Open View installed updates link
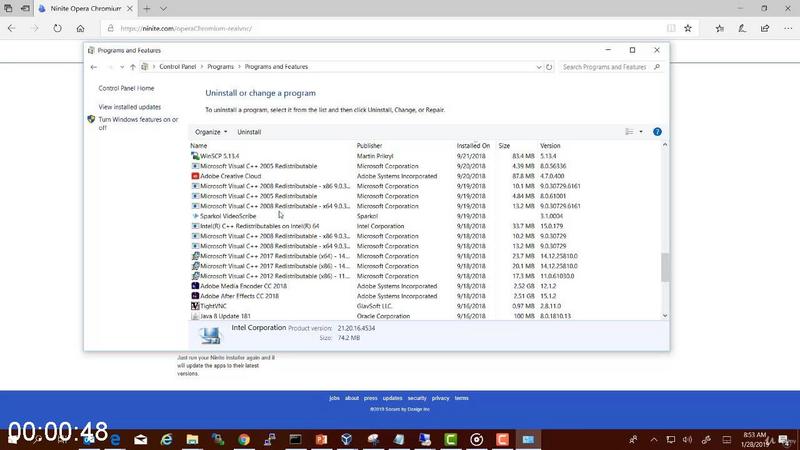This screenshot has width=800, height=450. [130, 107]
